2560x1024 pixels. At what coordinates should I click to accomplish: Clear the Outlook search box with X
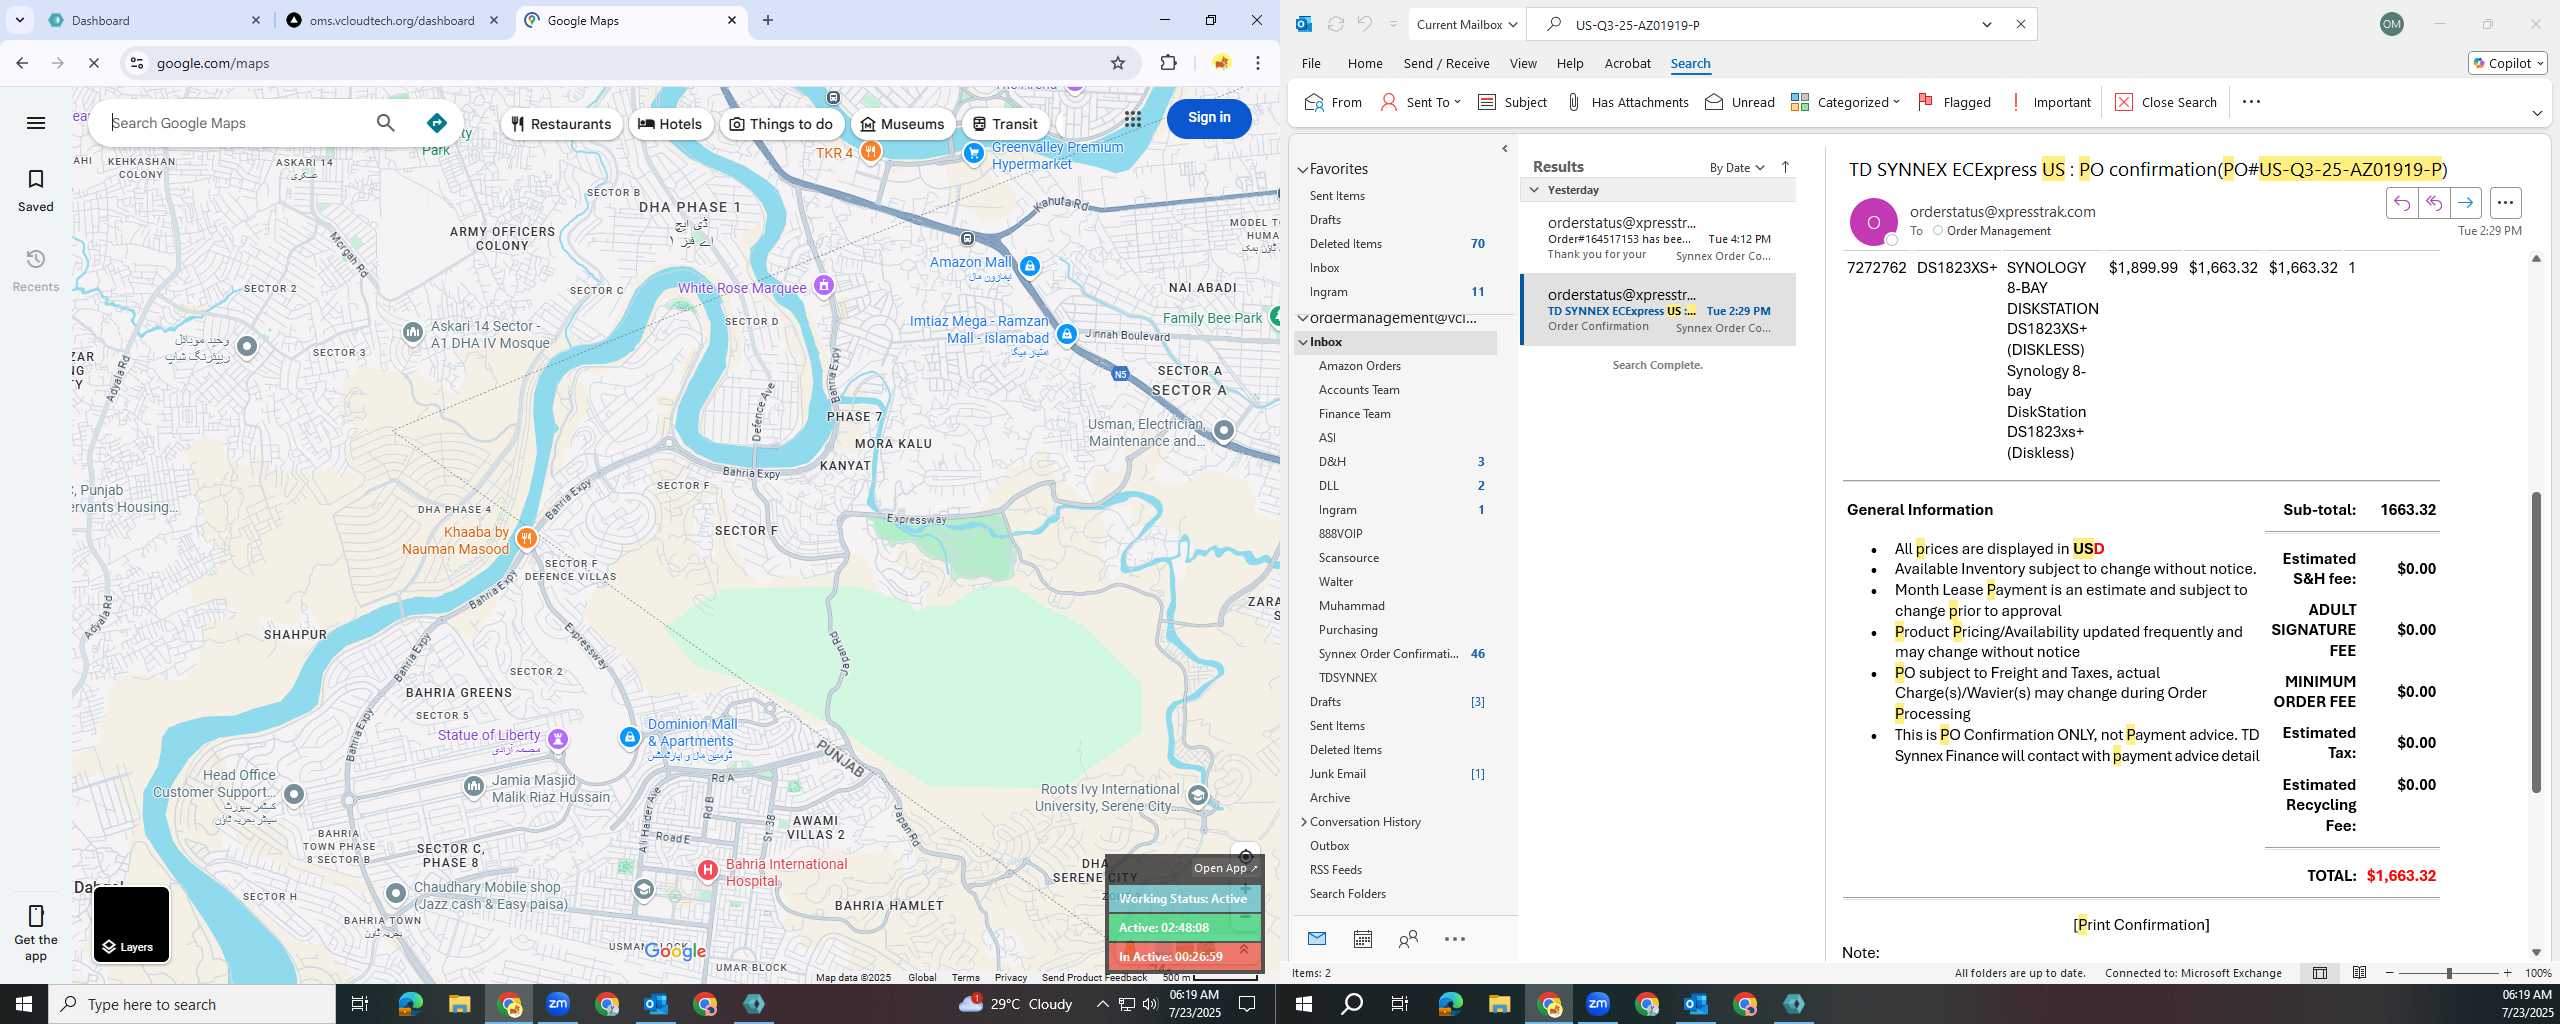click(x=2020, y=24)
